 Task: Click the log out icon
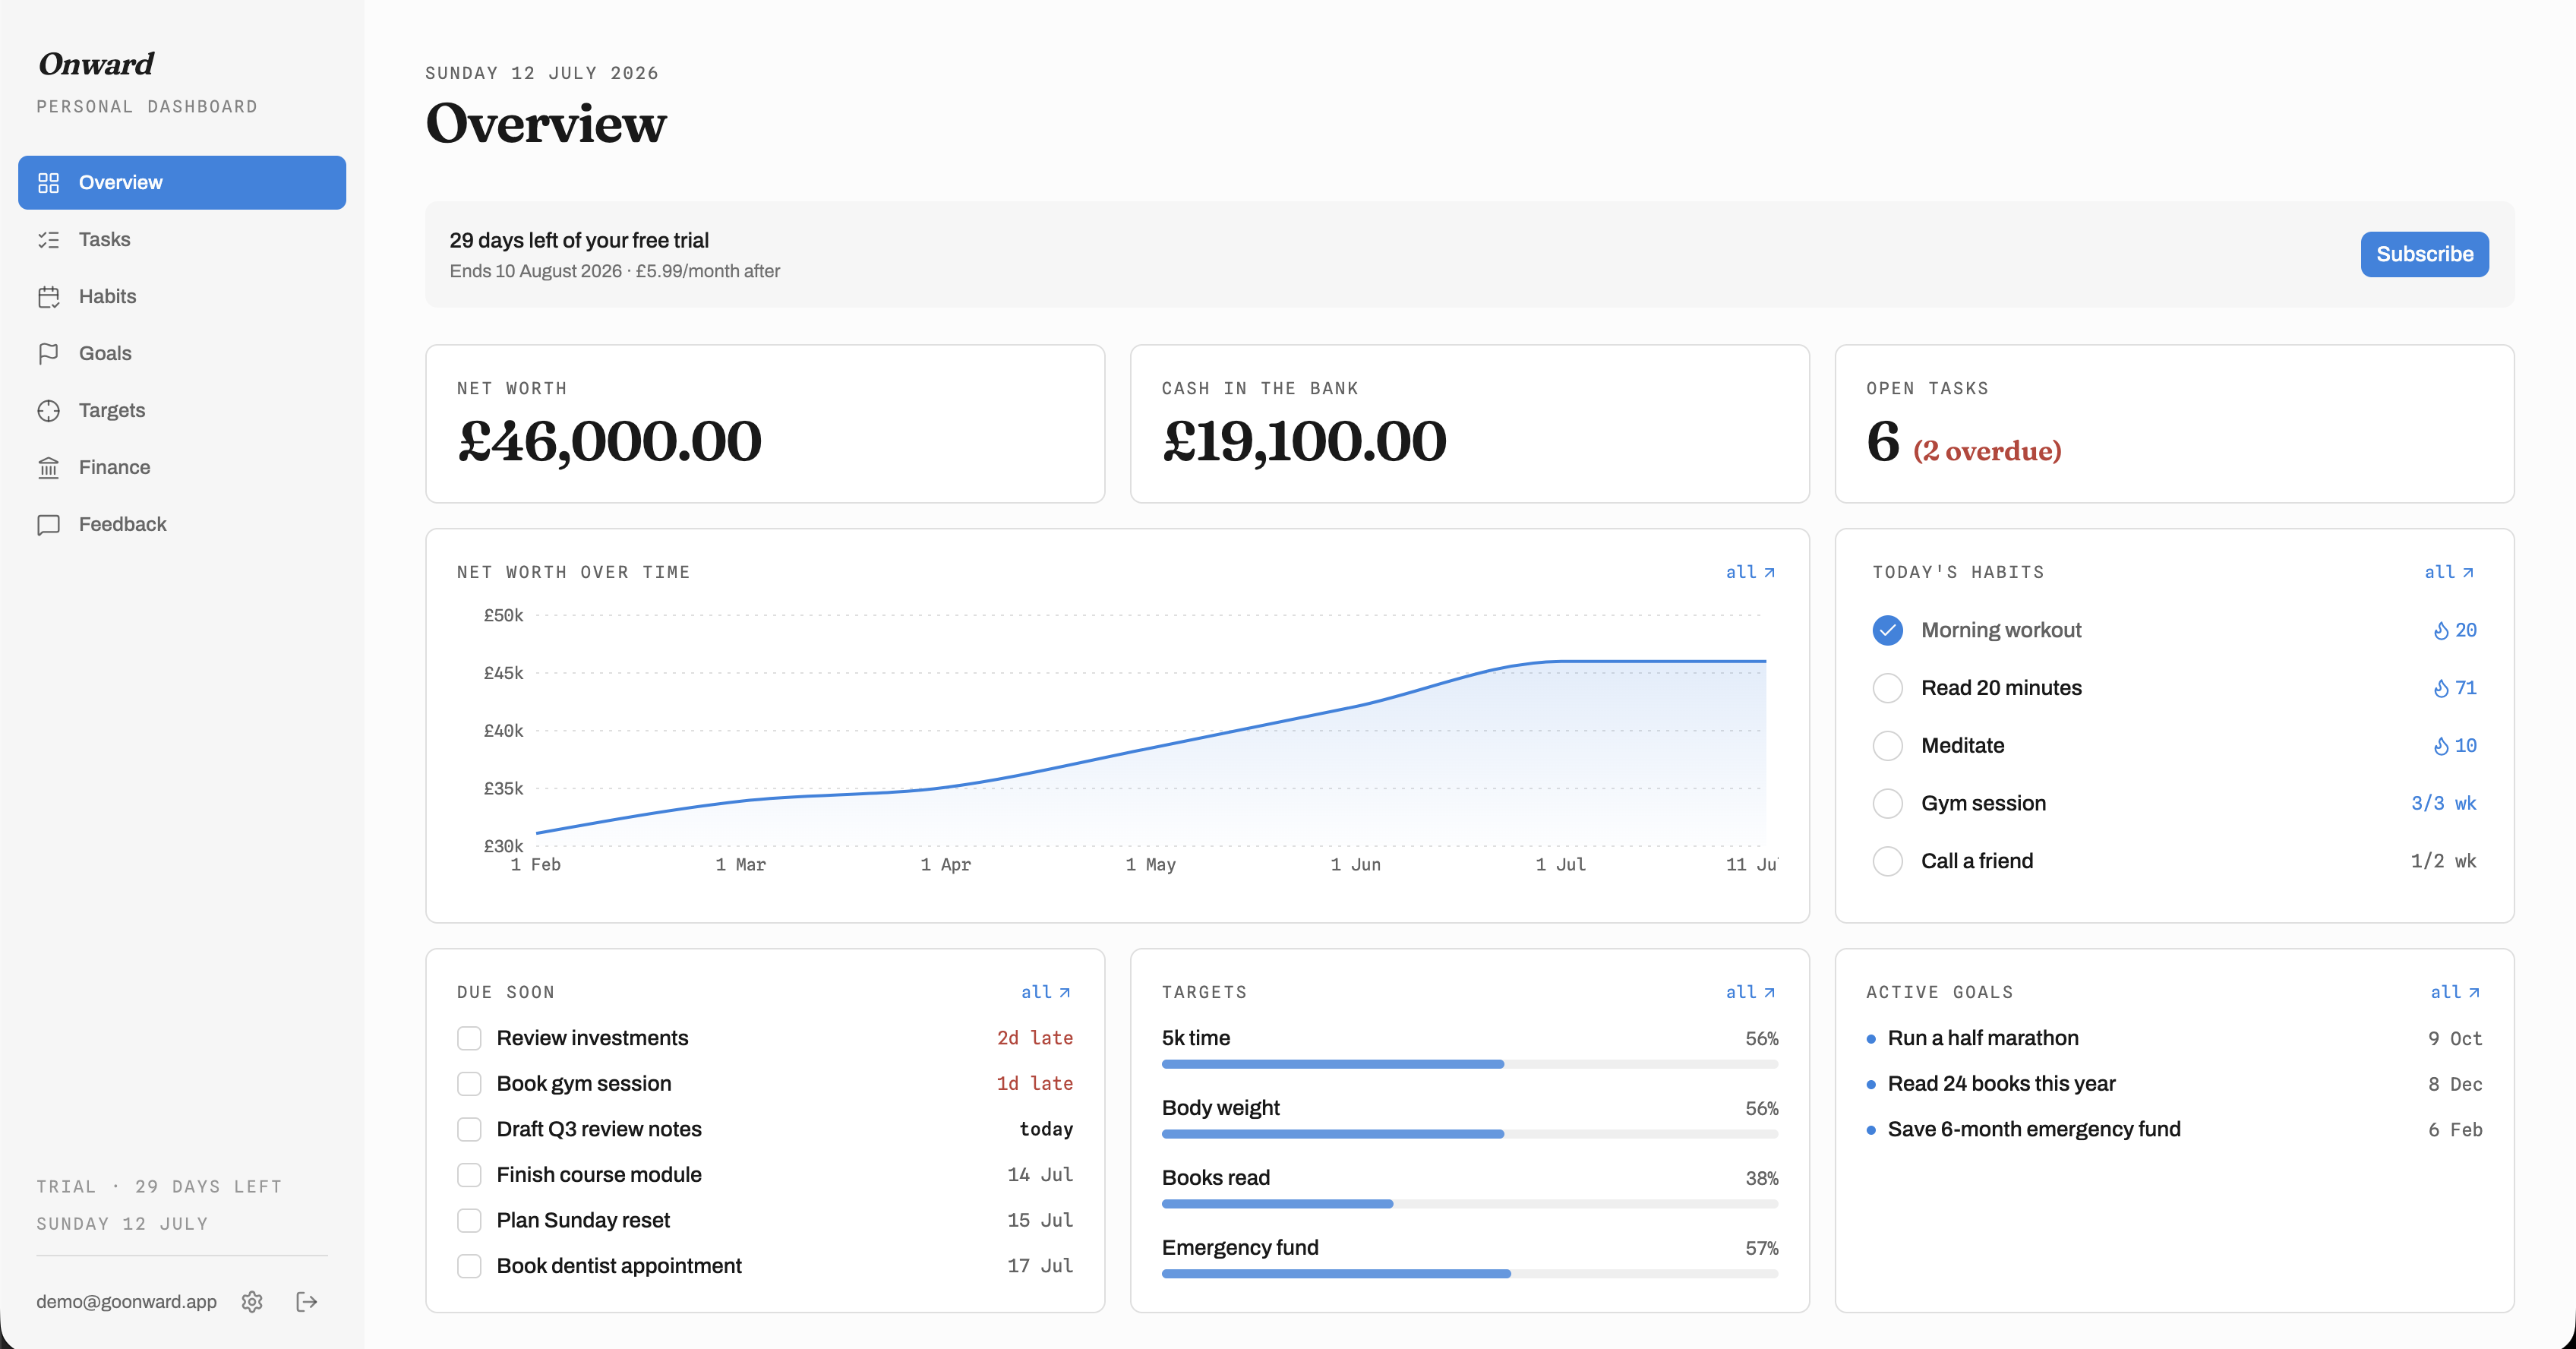coord(307,1301)
